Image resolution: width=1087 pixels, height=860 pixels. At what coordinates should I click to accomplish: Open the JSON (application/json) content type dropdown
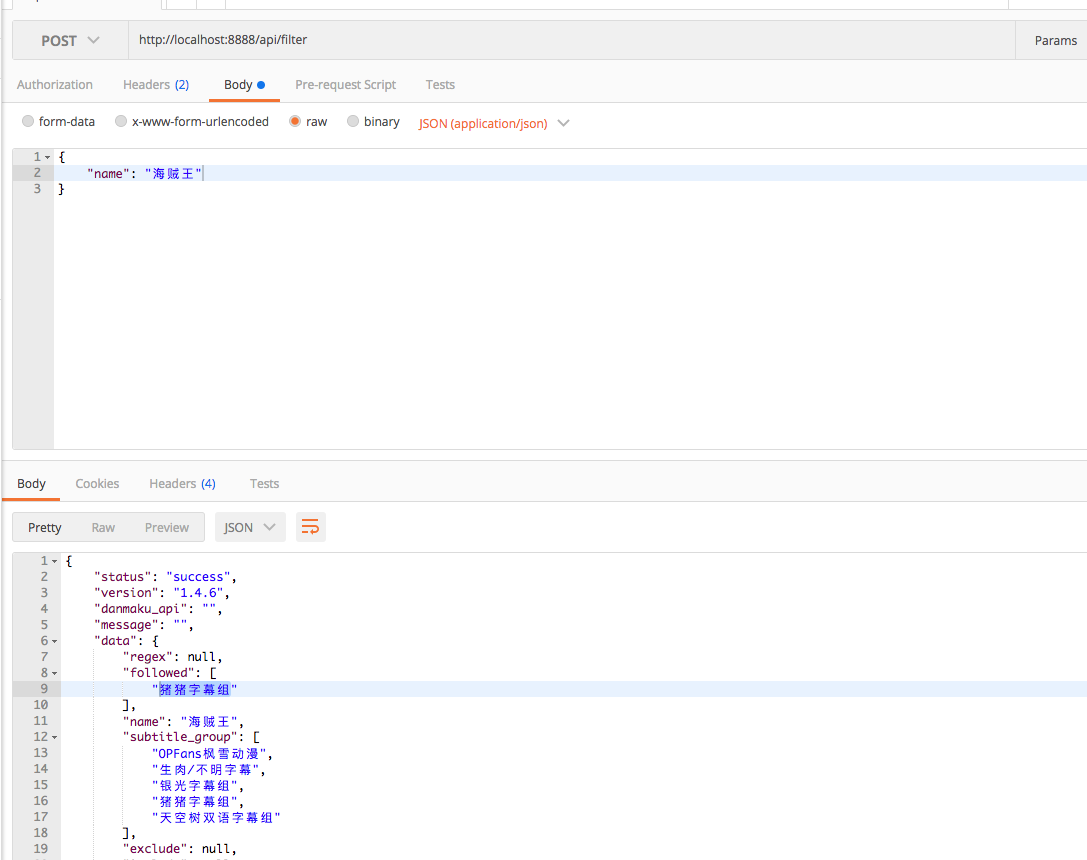(494, 123)
